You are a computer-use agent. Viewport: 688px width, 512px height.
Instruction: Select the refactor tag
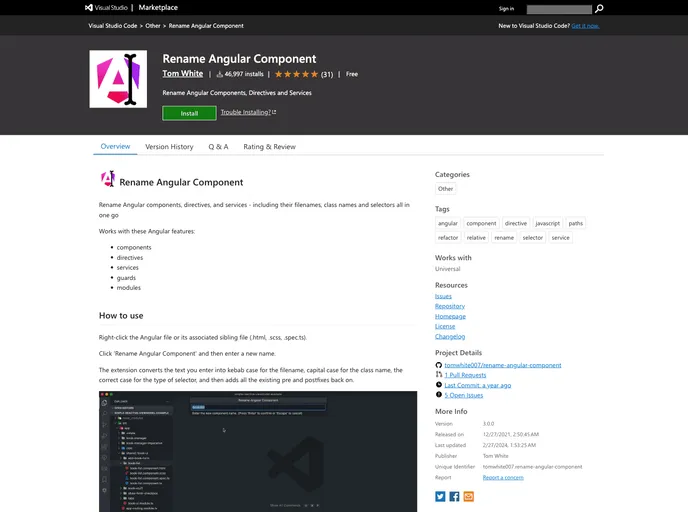pyautogui.click(x=448, y=237)
